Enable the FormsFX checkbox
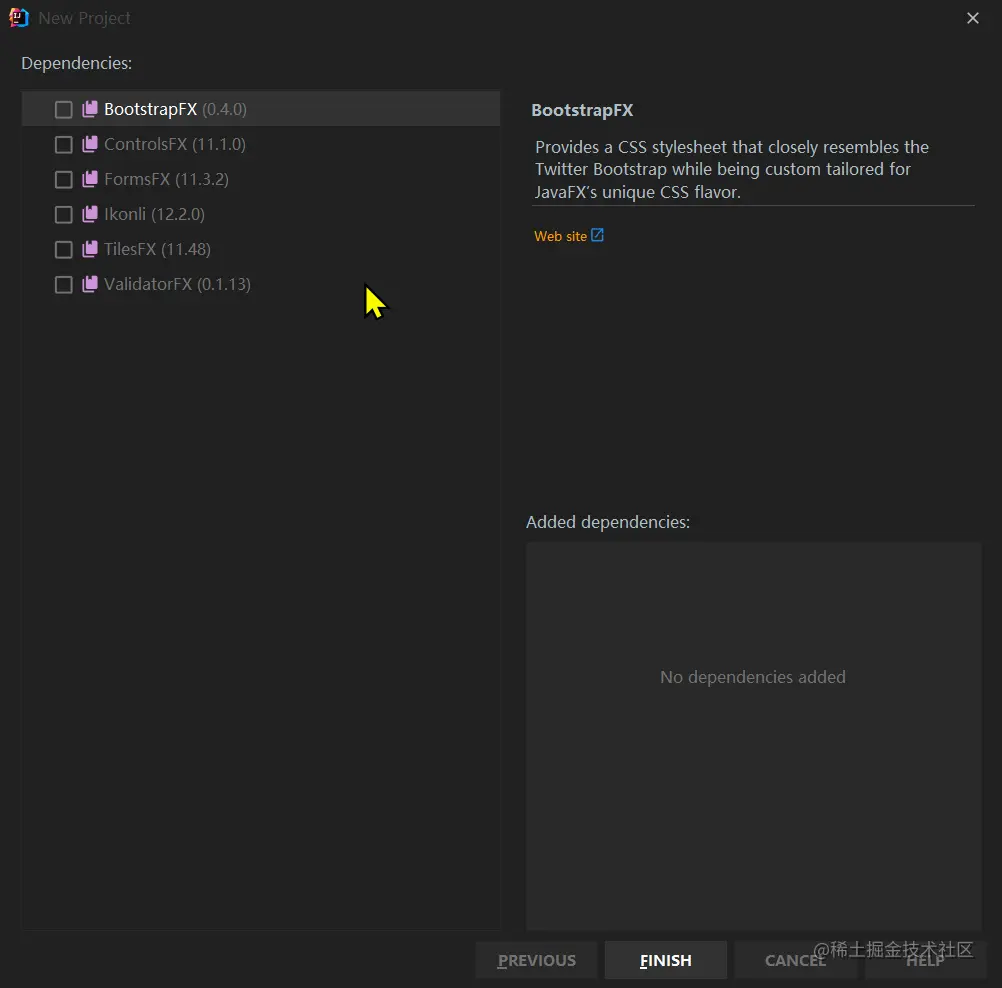 [63, 180]
